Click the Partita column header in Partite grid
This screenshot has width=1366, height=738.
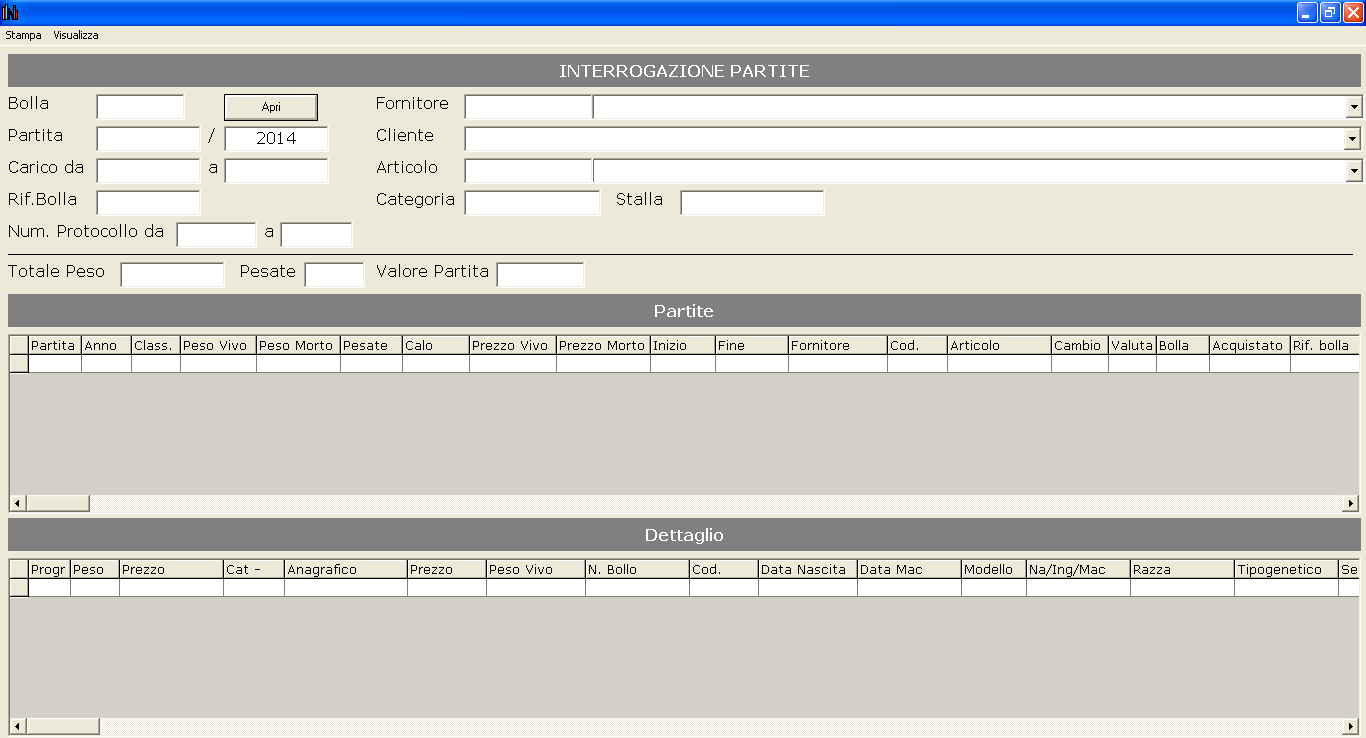tap(55, 345)
